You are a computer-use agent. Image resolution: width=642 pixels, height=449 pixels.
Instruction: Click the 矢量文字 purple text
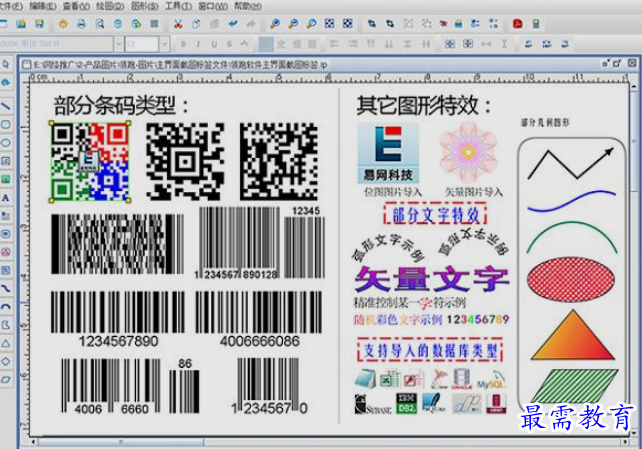tap(432, 278)
